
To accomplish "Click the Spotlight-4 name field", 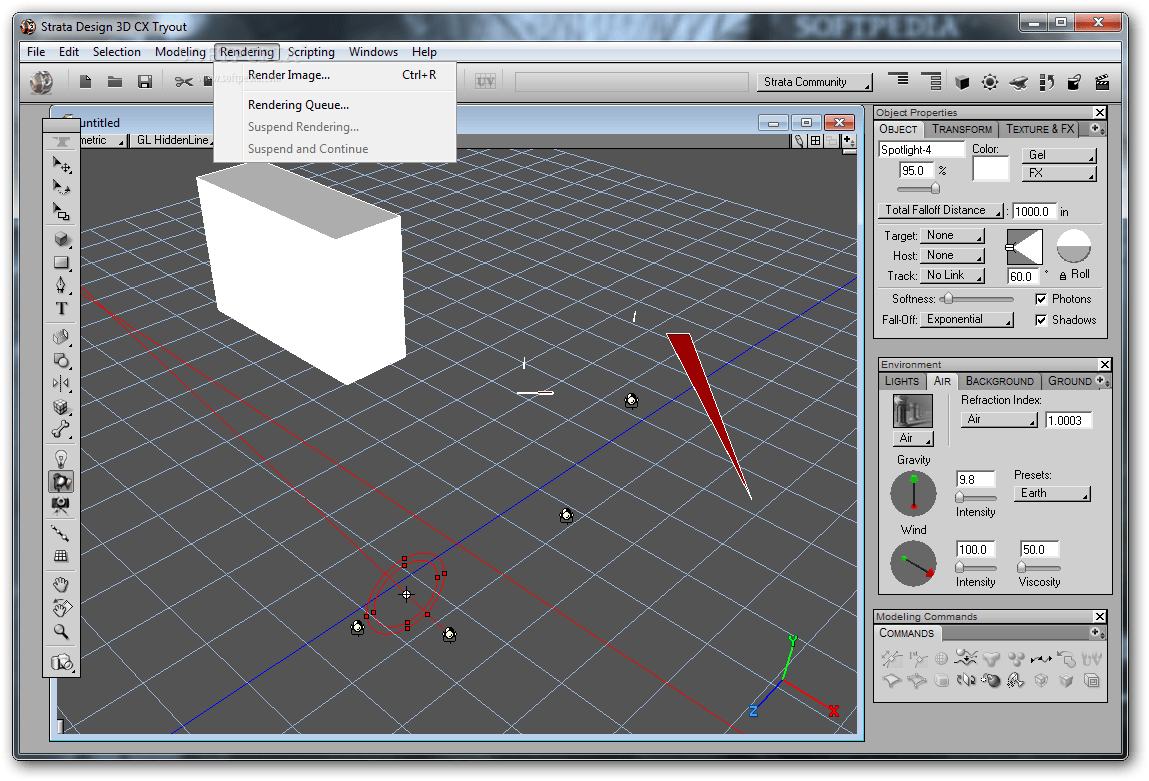I will pyautogui.click(x=921, y=149).
